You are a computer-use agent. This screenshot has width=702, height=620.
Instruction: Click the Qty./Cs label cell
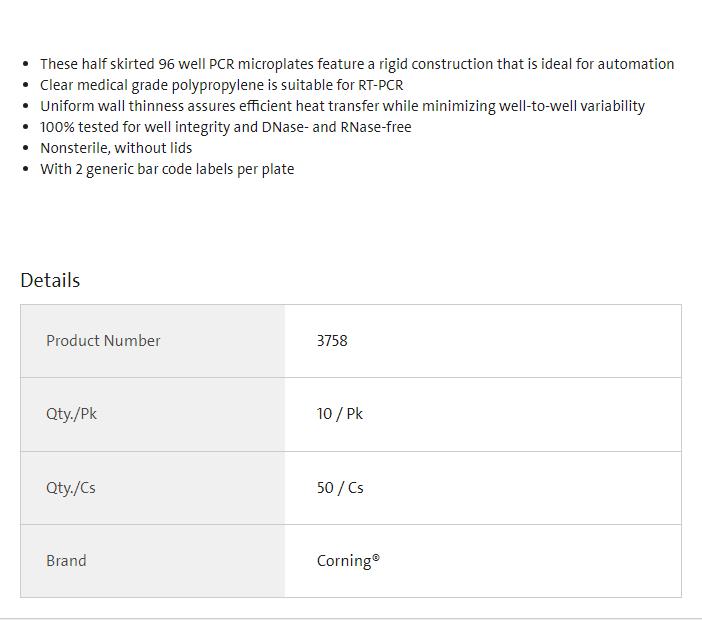71,488
